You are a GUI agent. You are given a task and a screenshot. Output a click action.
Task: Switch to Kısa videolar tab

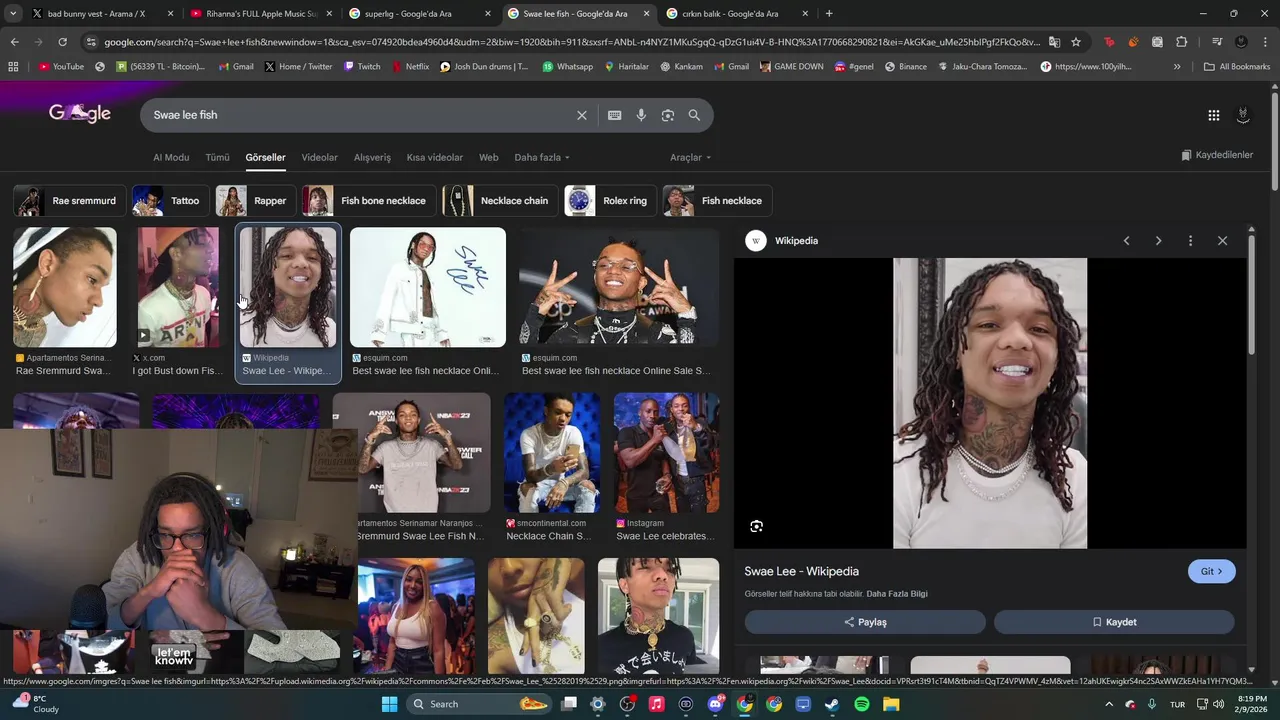point(435,158)
